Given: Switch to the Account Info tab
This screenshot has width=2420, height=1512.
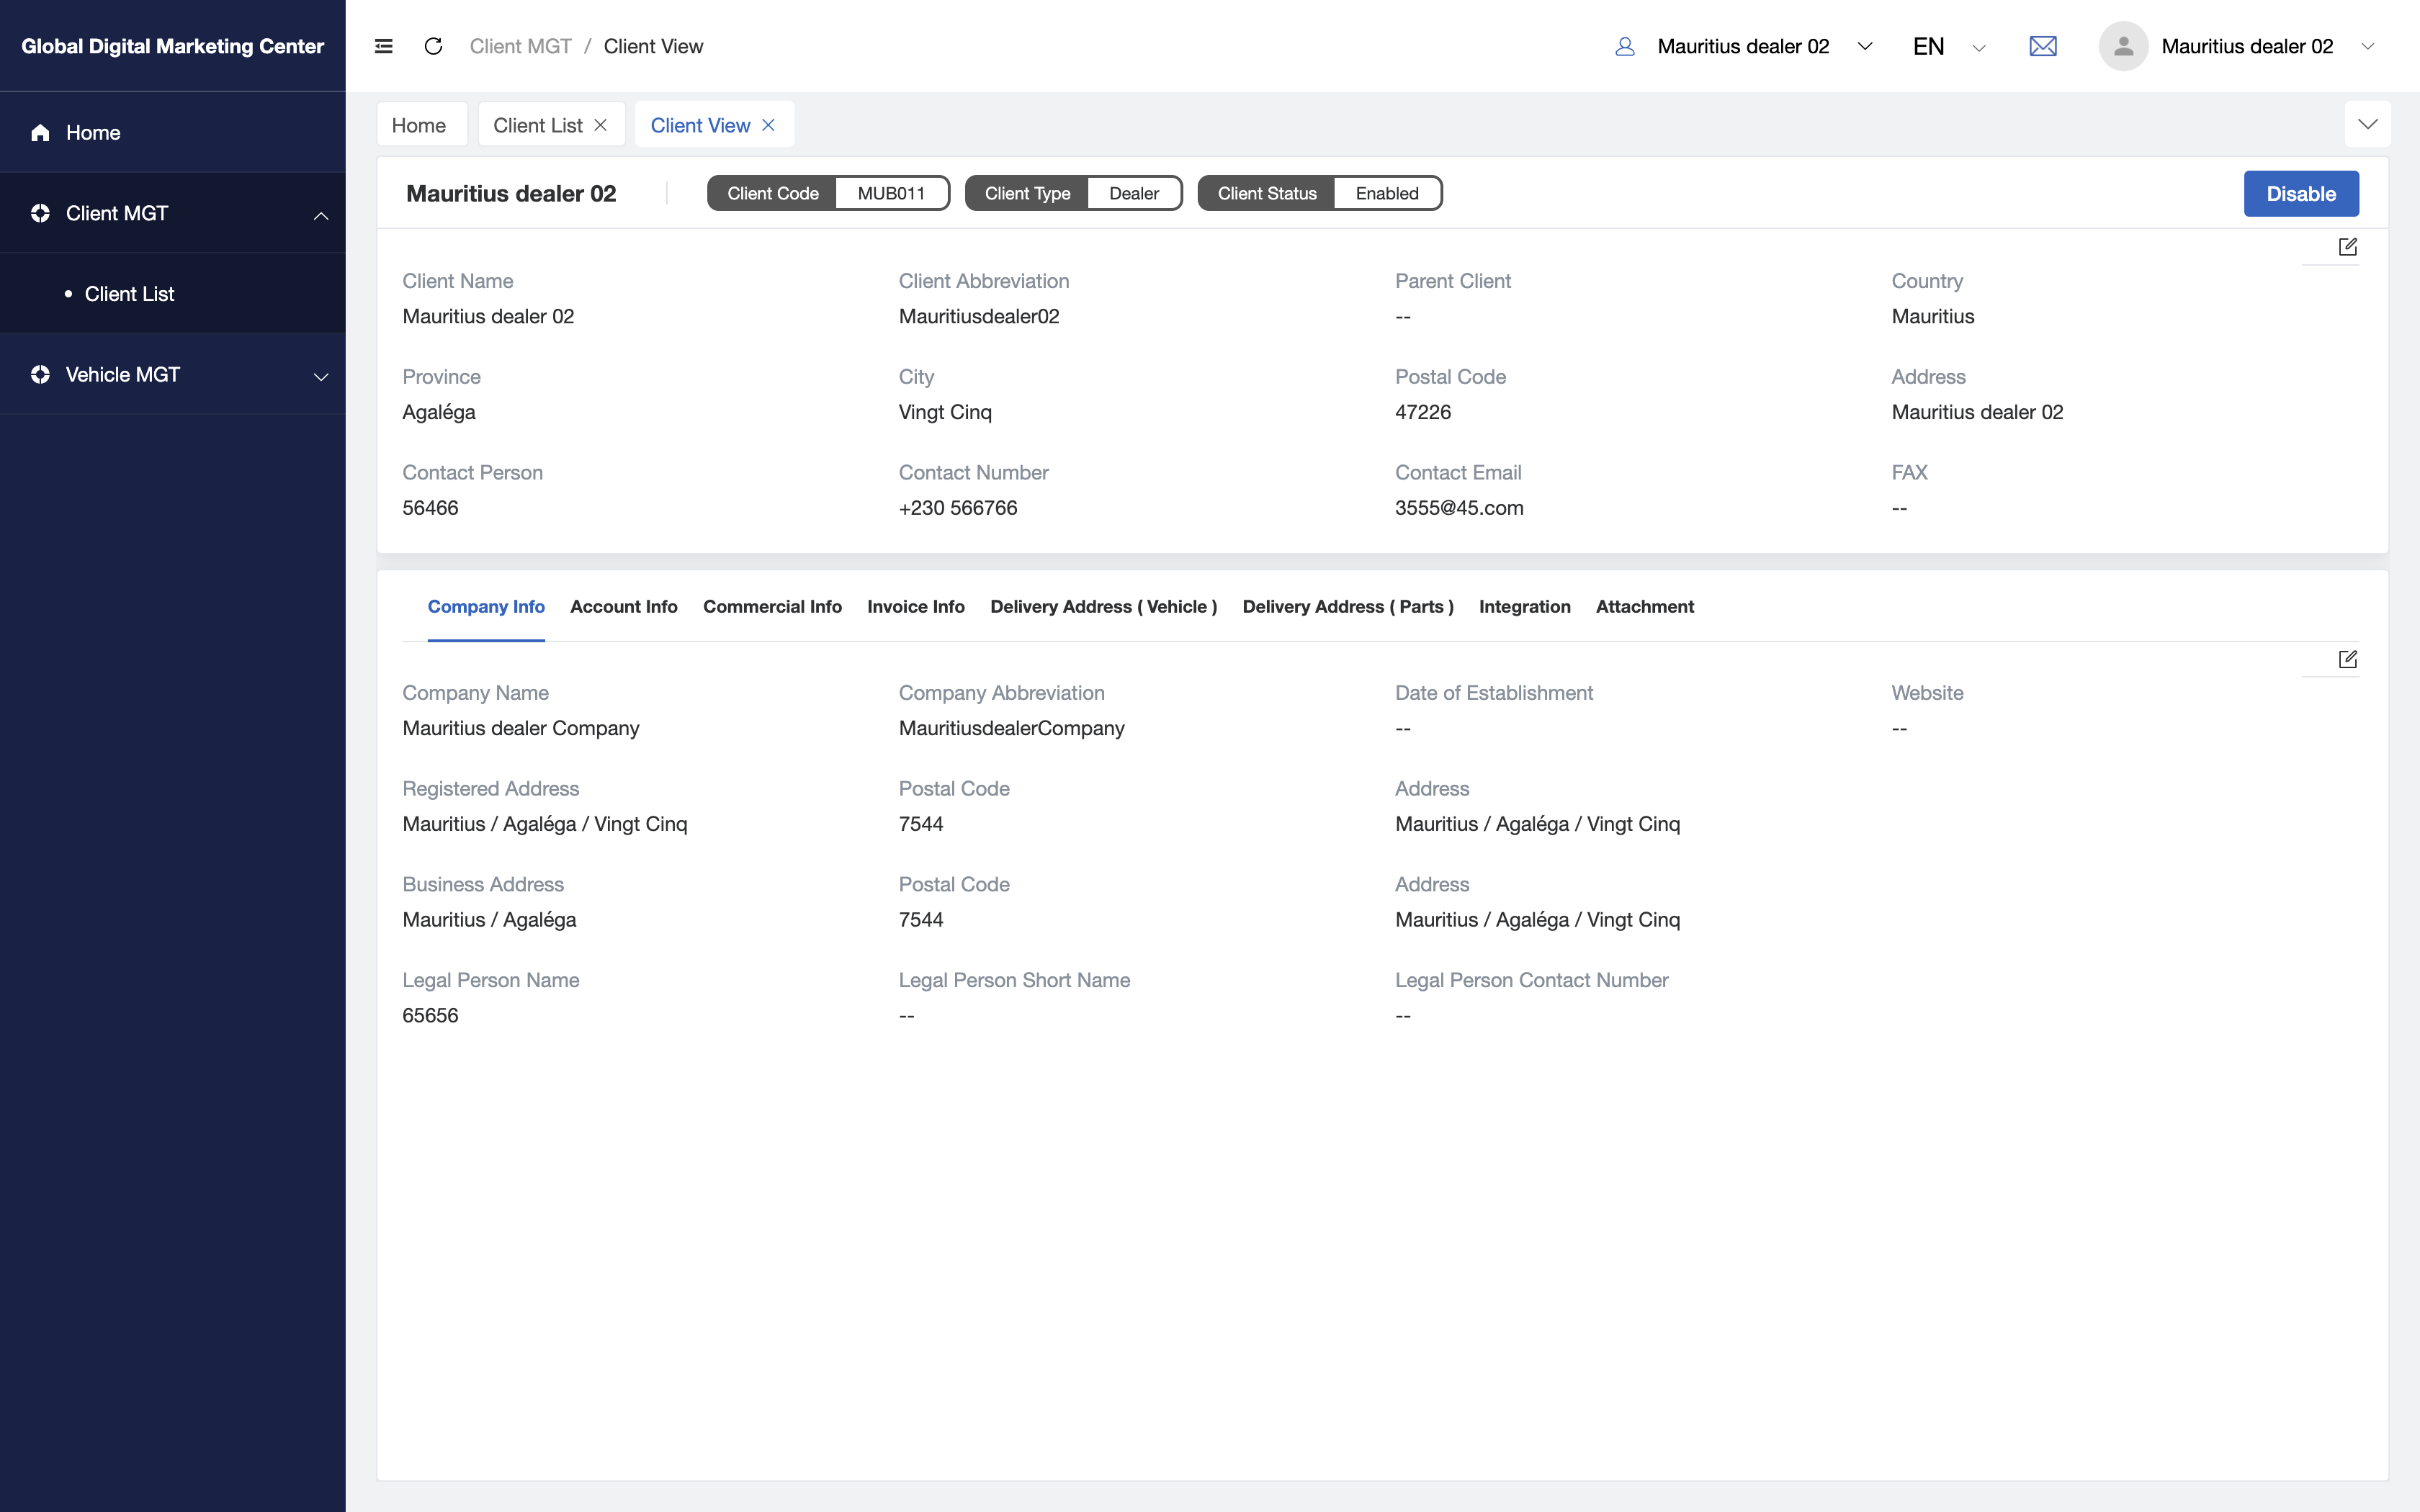Looking at the screenshot, I should (x=624, y=606).
